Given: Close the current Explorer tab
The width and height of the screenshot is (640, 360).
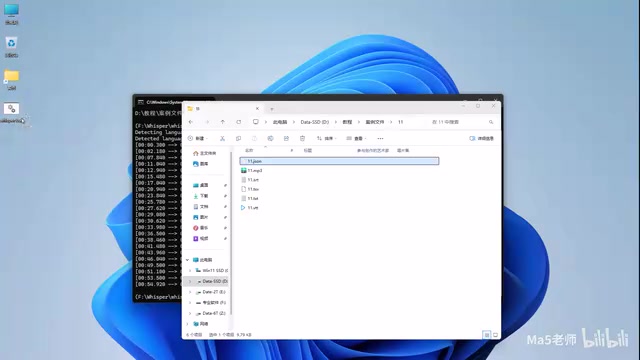Looking at the screenshot, I should pos(257,109).
